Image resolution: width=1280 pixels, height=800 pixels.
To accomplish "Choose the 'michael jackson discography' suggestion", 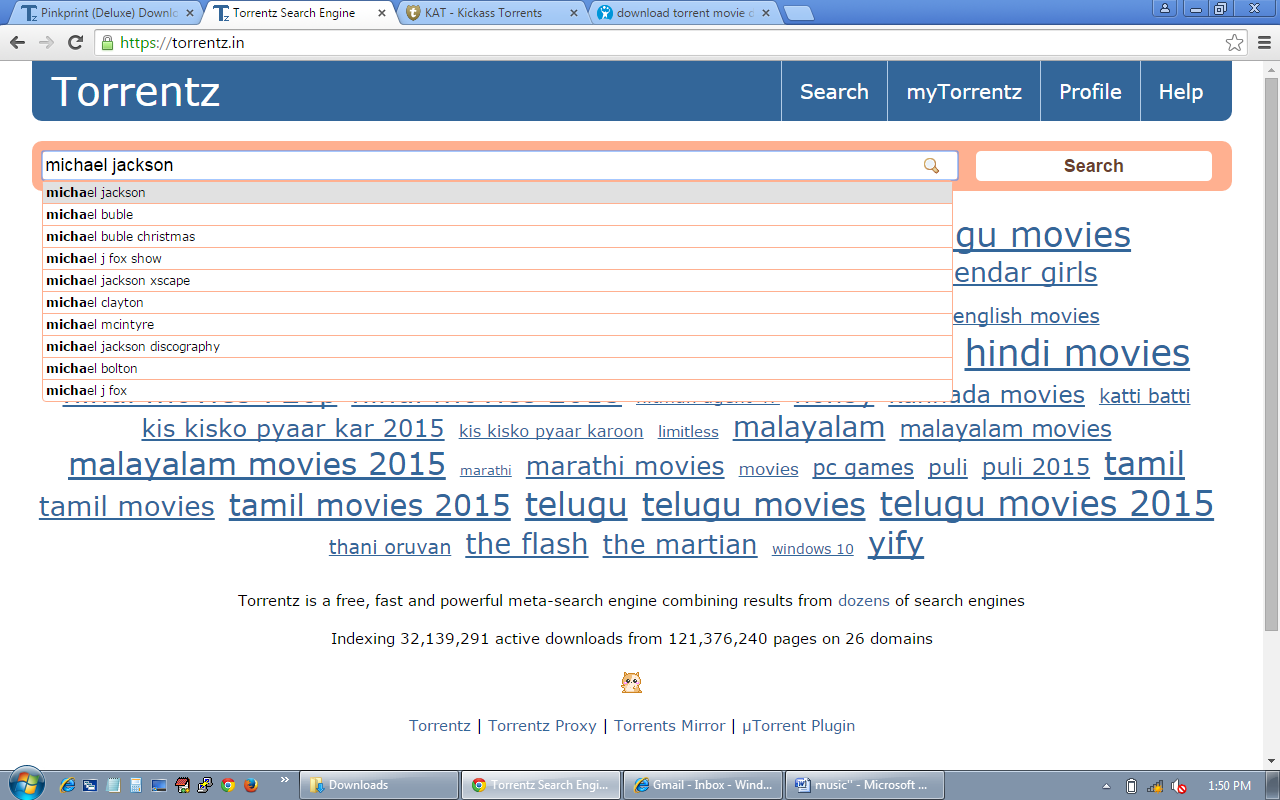I will tap(497, 346).
